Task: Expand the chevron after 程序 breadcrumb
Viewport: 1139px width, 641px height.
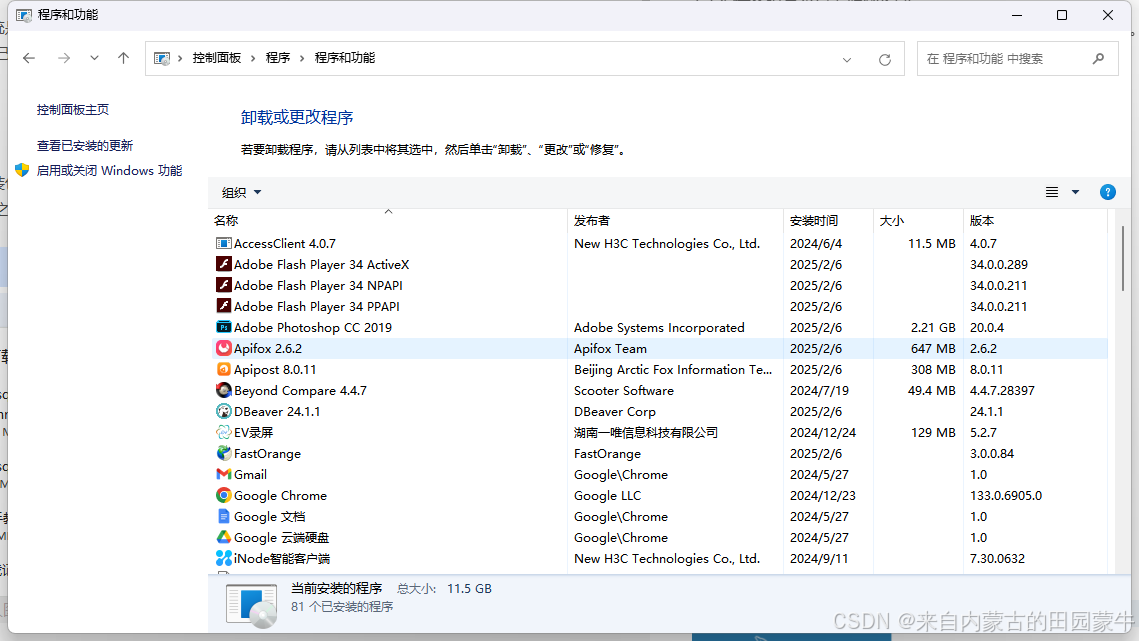Action: [302, 58]
